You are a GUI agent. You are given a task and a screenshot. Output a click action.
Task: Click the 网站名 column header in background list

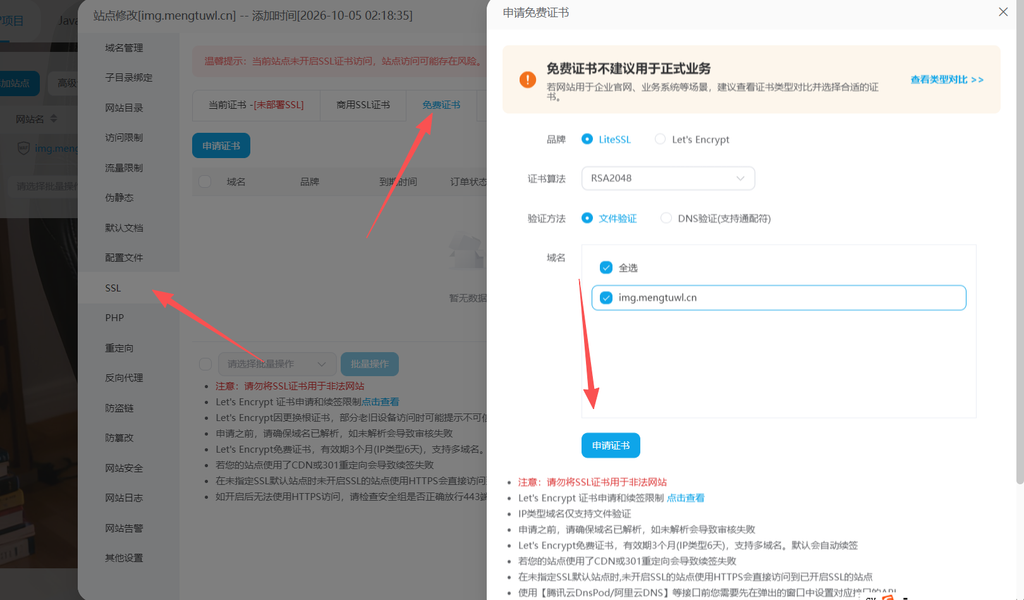[x=30, y=119]
